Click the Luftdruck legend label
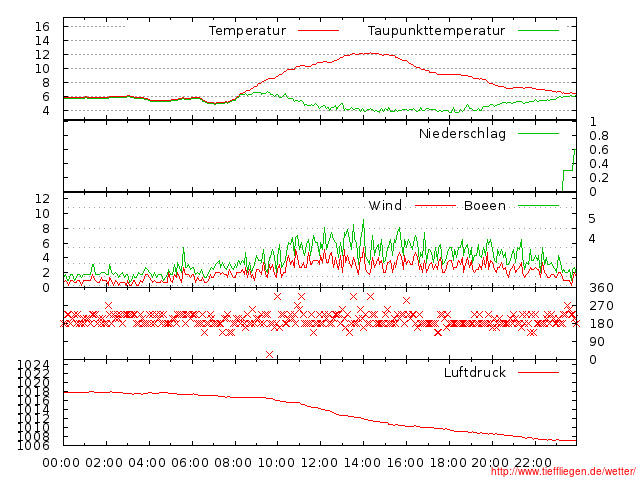Image resolution: width=640 pixels, height=480 pixels. pyautogui.click(x=475, y=372)
